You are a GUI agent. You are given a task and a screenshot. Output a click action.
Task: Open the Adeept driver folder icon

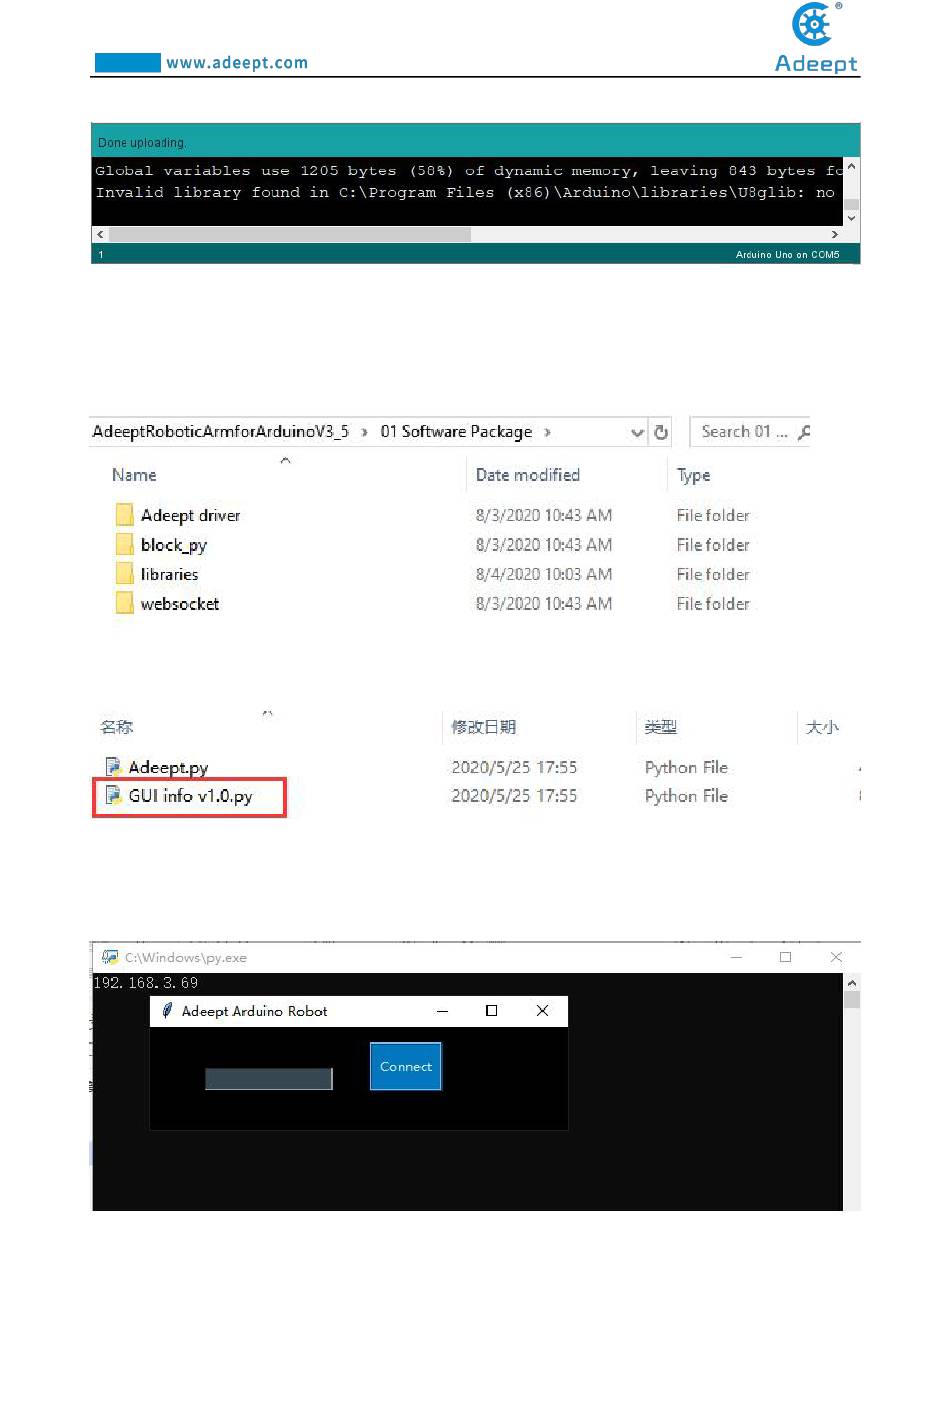124,515
